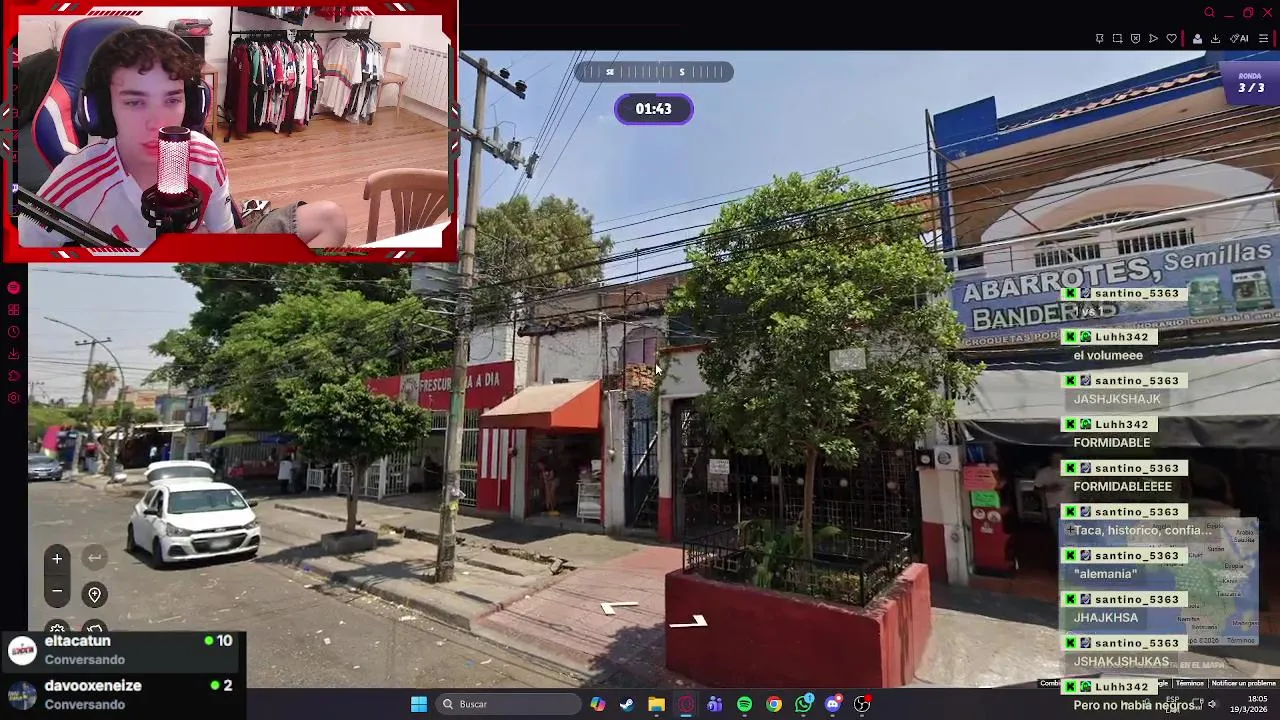
Task: Zoom in with the plus button
Action: 57,558
